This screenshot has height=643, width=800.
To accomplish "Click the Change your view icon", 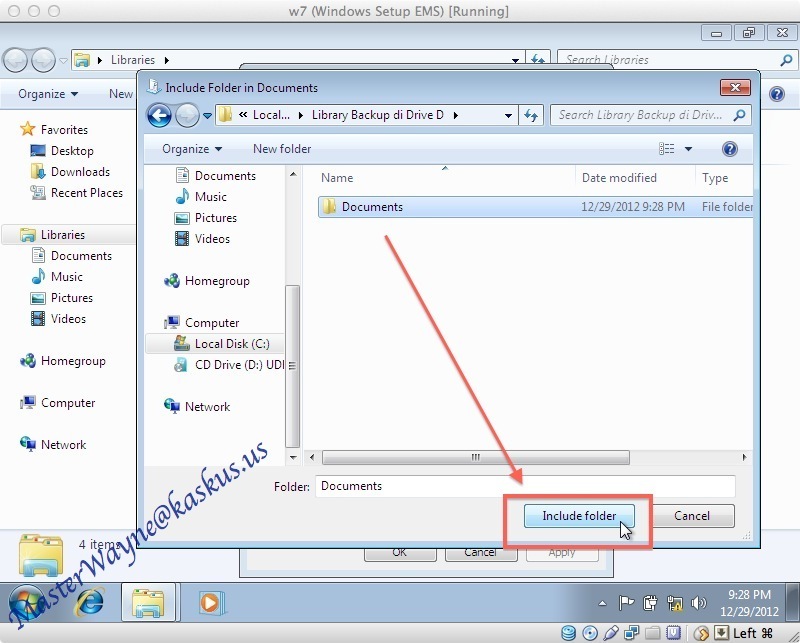I will click(666, 149).
